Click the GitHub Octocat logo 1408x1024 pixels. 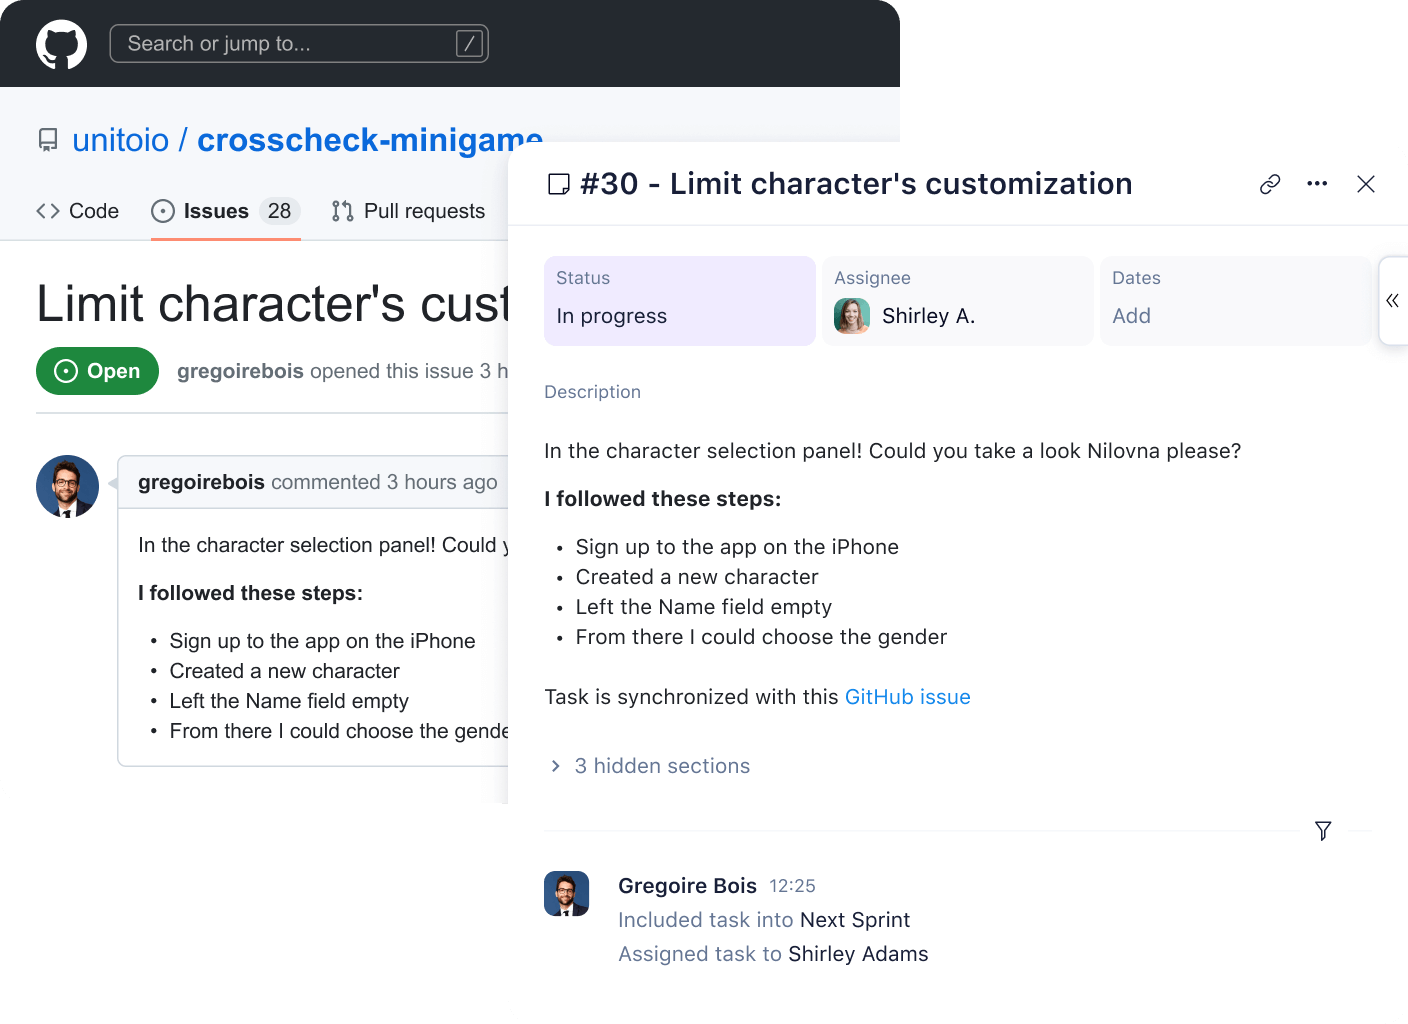(61, 44)
